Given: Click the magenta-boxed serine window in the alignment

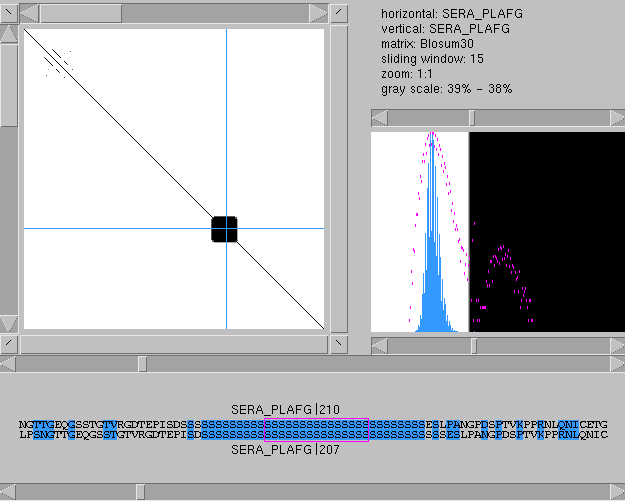Looking at the screenshot, I should coord(316,430).
